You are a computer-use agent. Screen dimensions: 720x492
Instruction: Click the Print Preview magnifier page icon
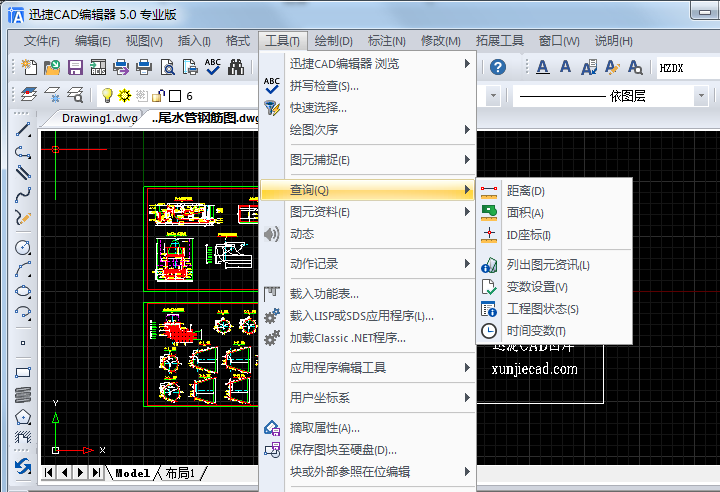click(167, 67)
